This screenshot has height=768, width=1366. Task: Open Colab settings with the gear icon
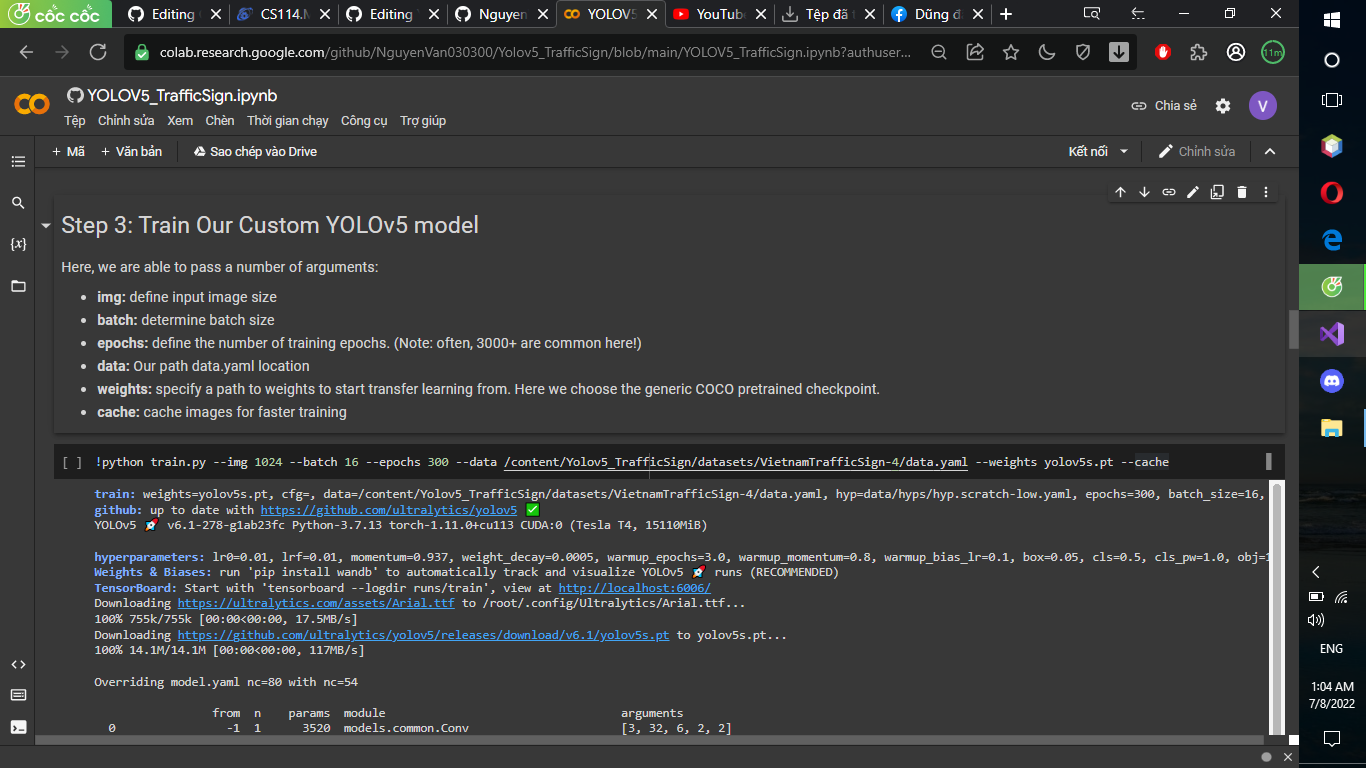(x=1222, y=105)
